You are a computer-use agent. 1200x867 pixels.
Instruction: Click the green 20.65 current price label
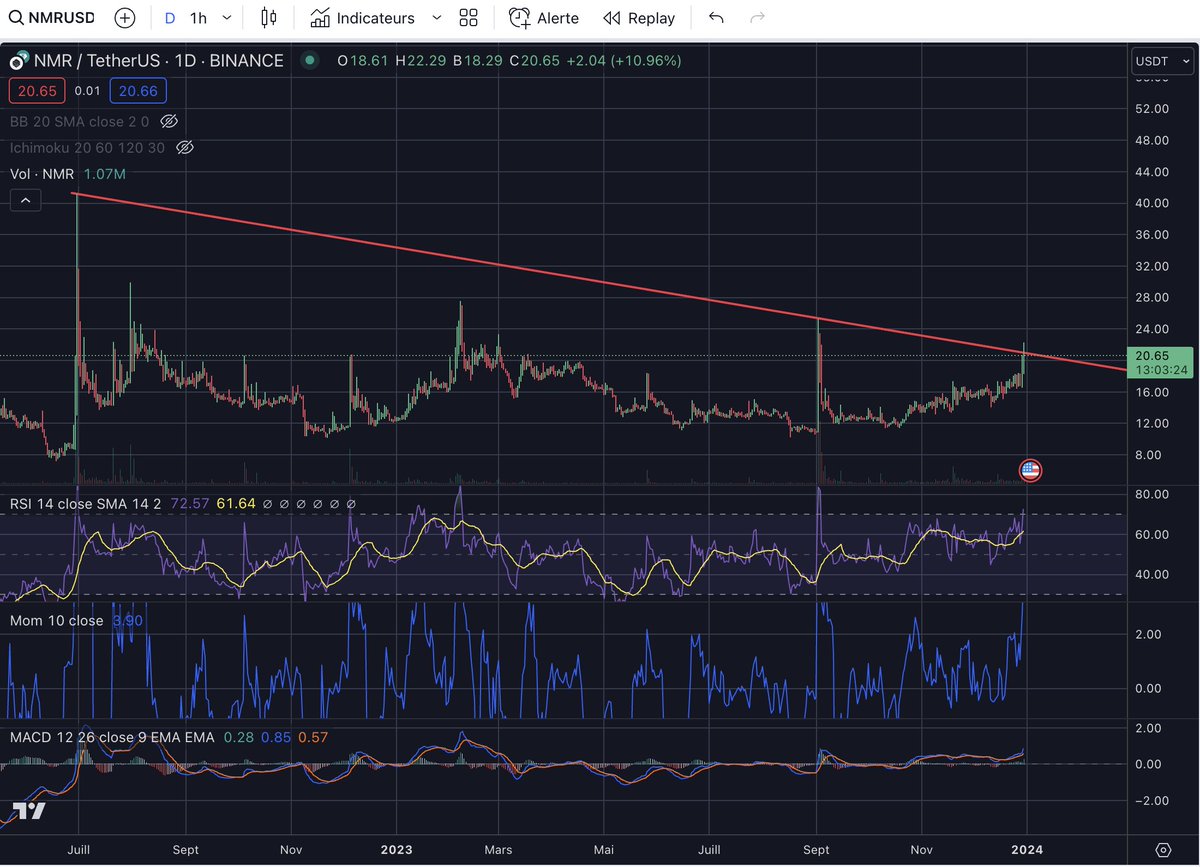(1160, 361)
